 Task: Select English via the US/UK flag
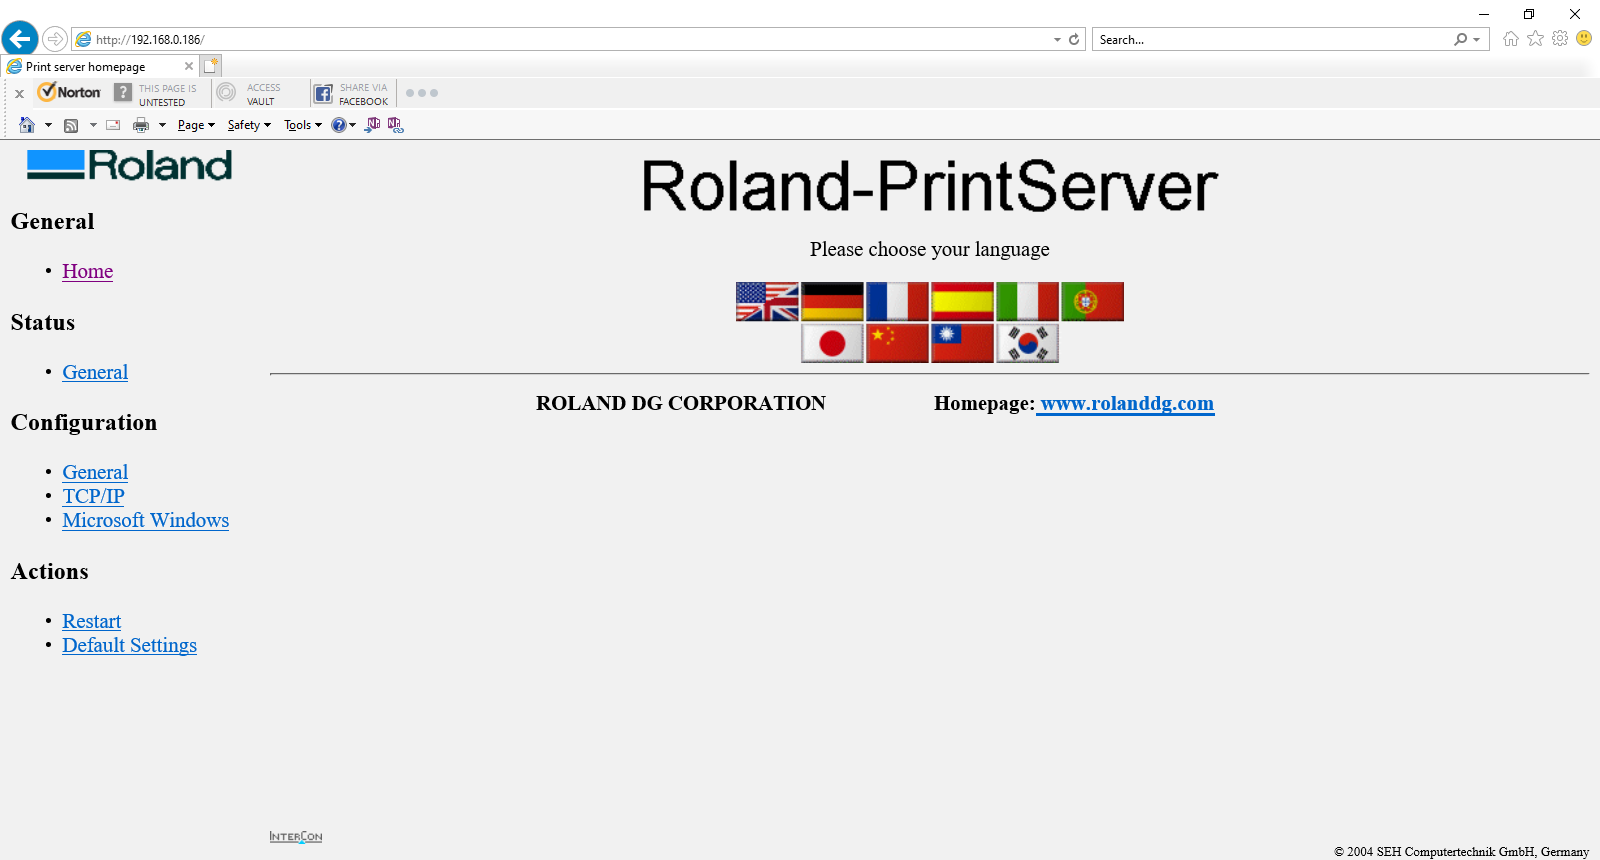pyautogui.click(x=767, y=301)
